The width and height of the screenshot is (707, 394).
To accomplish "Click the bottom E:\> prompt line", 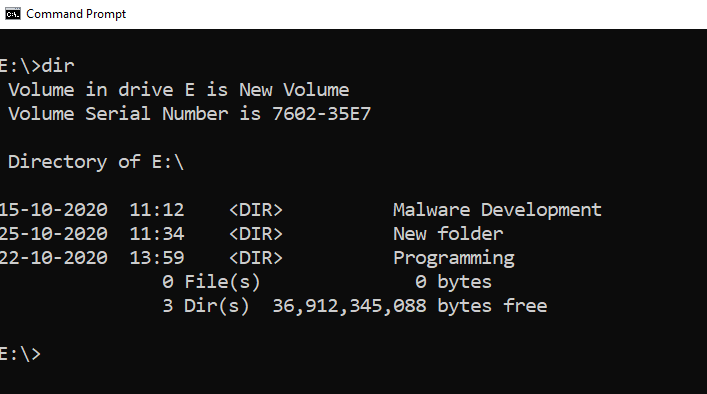I will click(x=20, y=354).
